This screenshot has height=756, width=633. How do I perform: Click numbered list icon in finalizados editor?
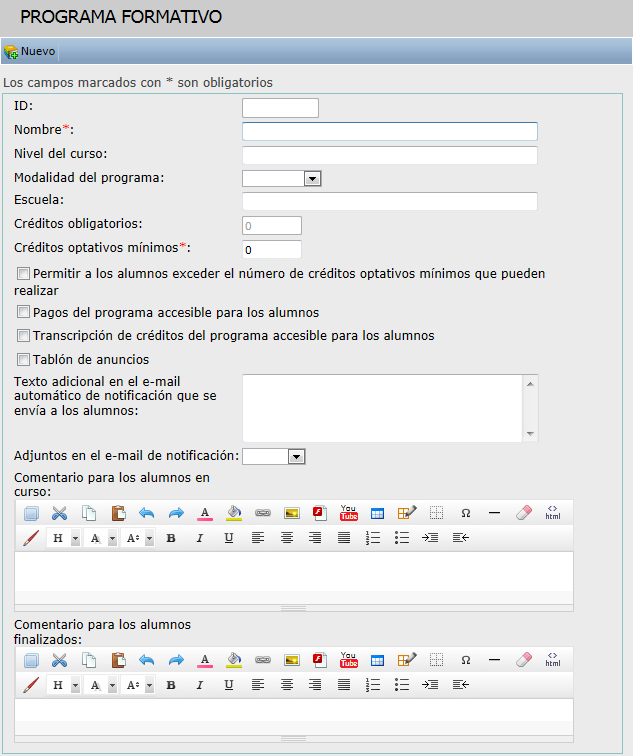pos(373,685)
